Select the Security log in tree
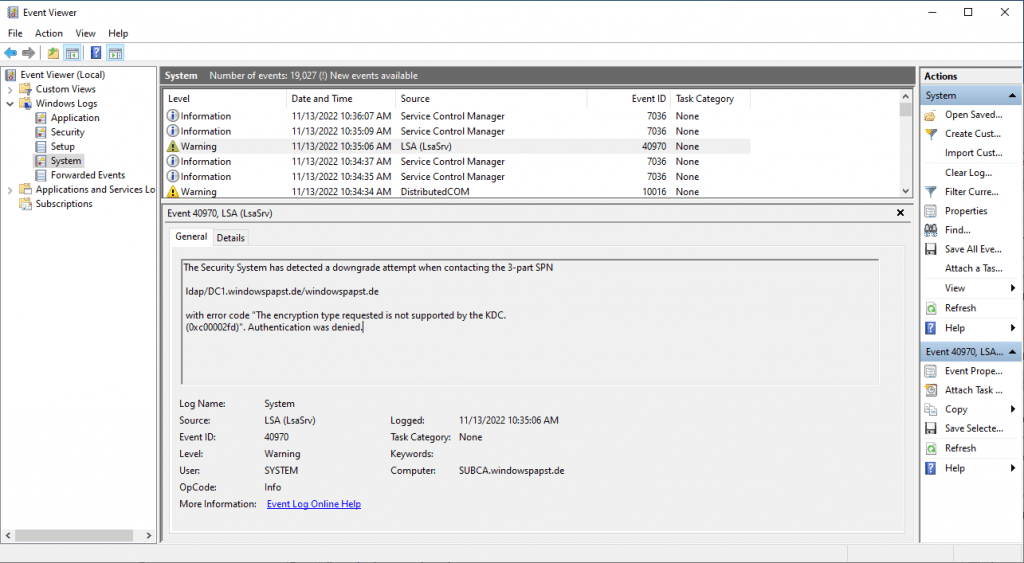This screenshot has width=1024, height=563. click(x=67, y=132)
